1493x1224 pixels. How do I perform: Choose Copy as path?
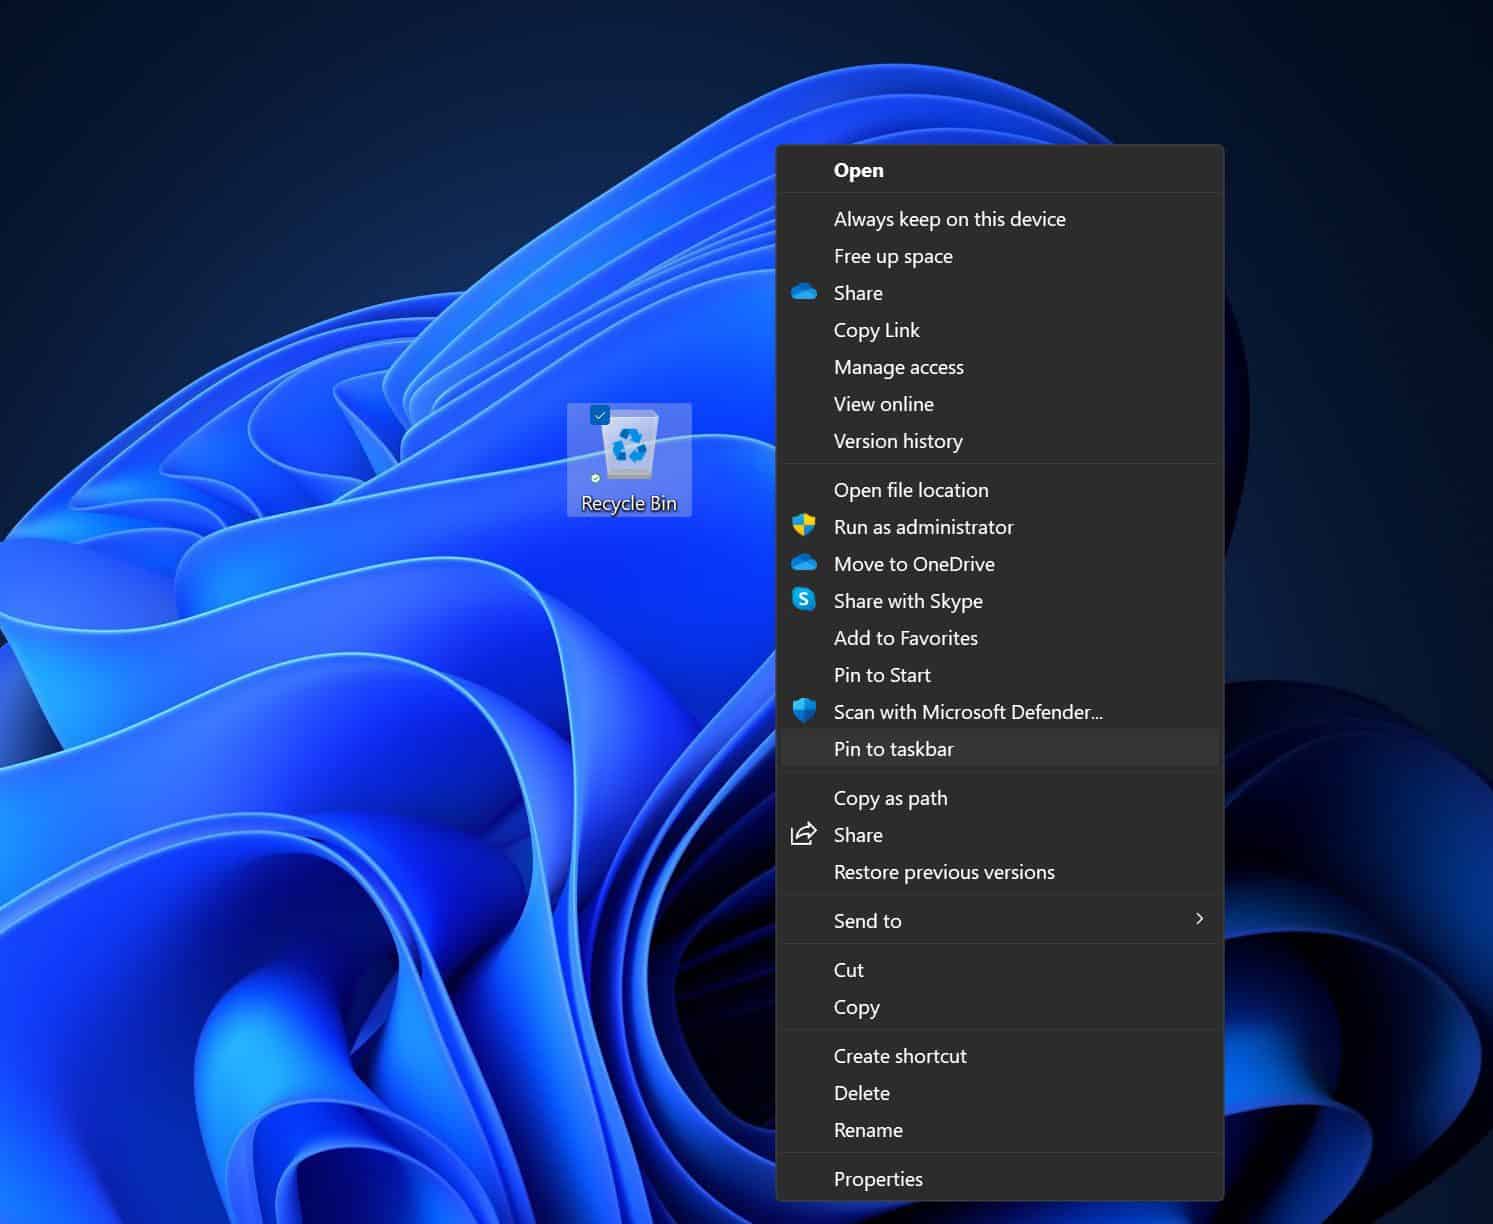[x=890, y=797]
